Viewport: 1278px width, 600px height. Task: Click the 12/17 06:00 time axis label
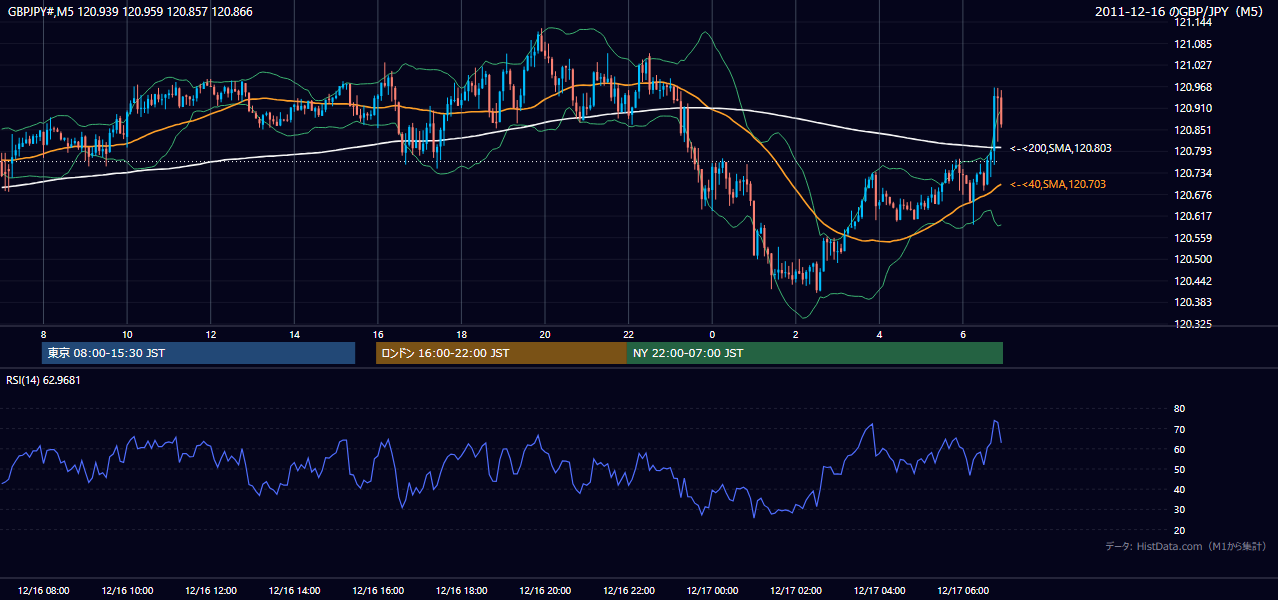click(x=962, y=590)
